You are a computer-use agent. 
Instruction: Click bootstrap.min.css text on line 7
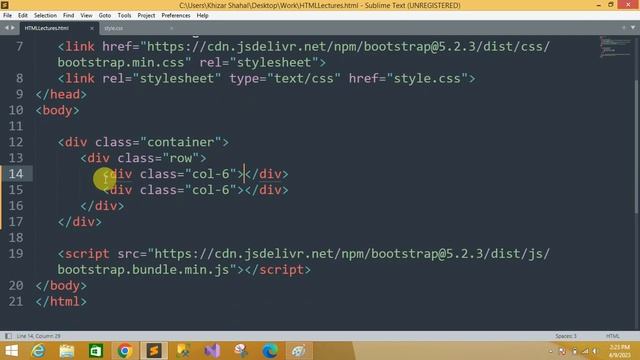[120, 62]
